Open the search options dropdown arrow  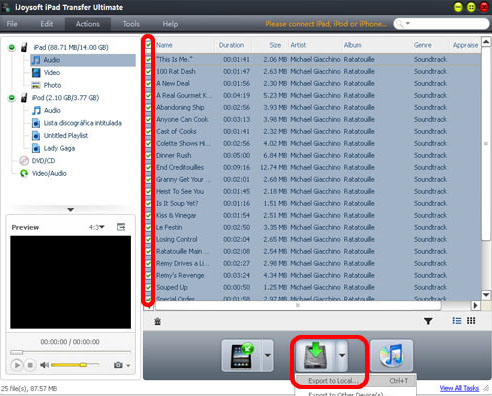[x=407, y=24]
